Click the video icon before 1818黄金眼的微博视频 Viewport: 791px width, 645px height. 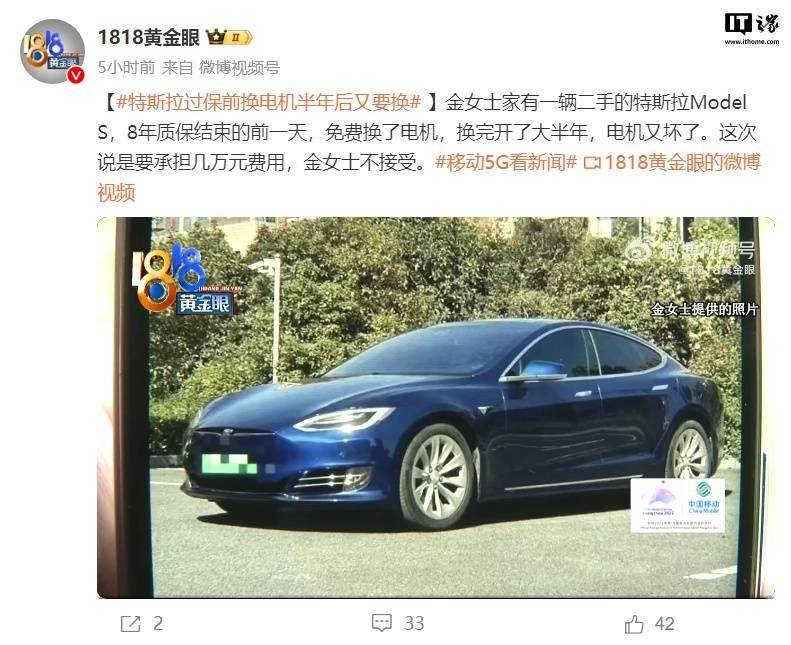[592, 163]
